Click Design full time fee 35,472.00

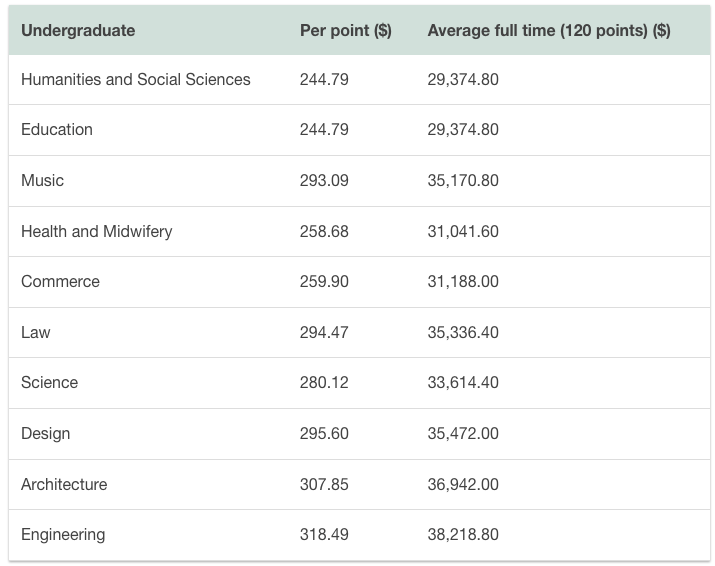(463, 433)
